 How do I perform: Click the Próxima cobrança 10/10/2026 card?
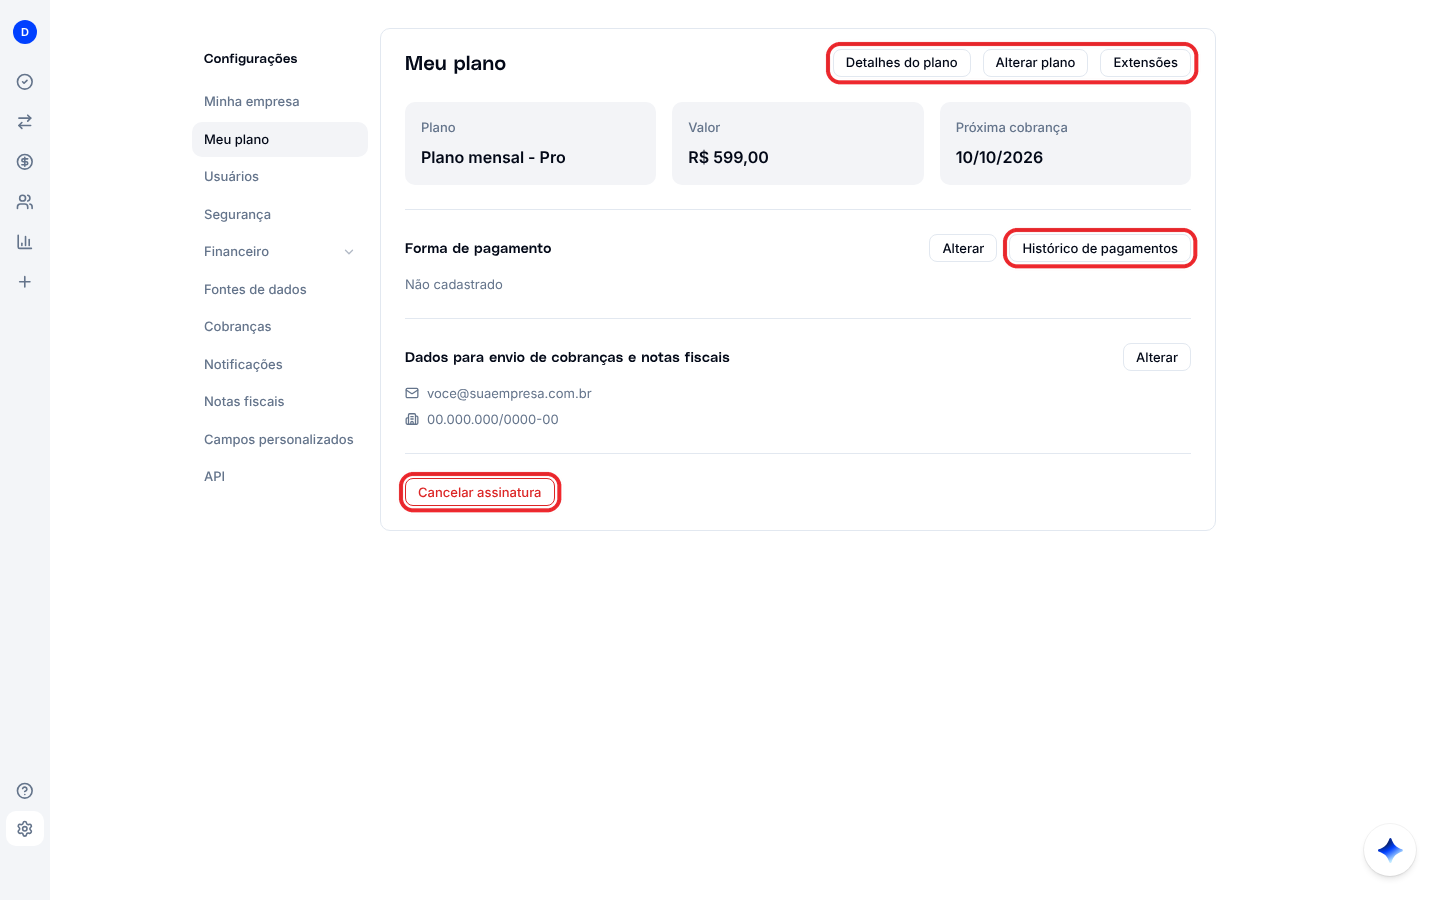click(x=1065, y=143)
